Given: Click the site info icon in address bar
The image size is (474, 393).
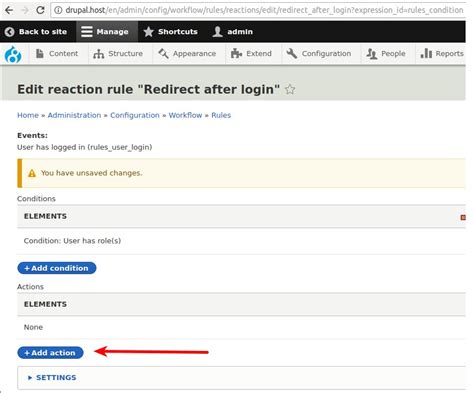Looking at the screenshot, I should (58, 10).
